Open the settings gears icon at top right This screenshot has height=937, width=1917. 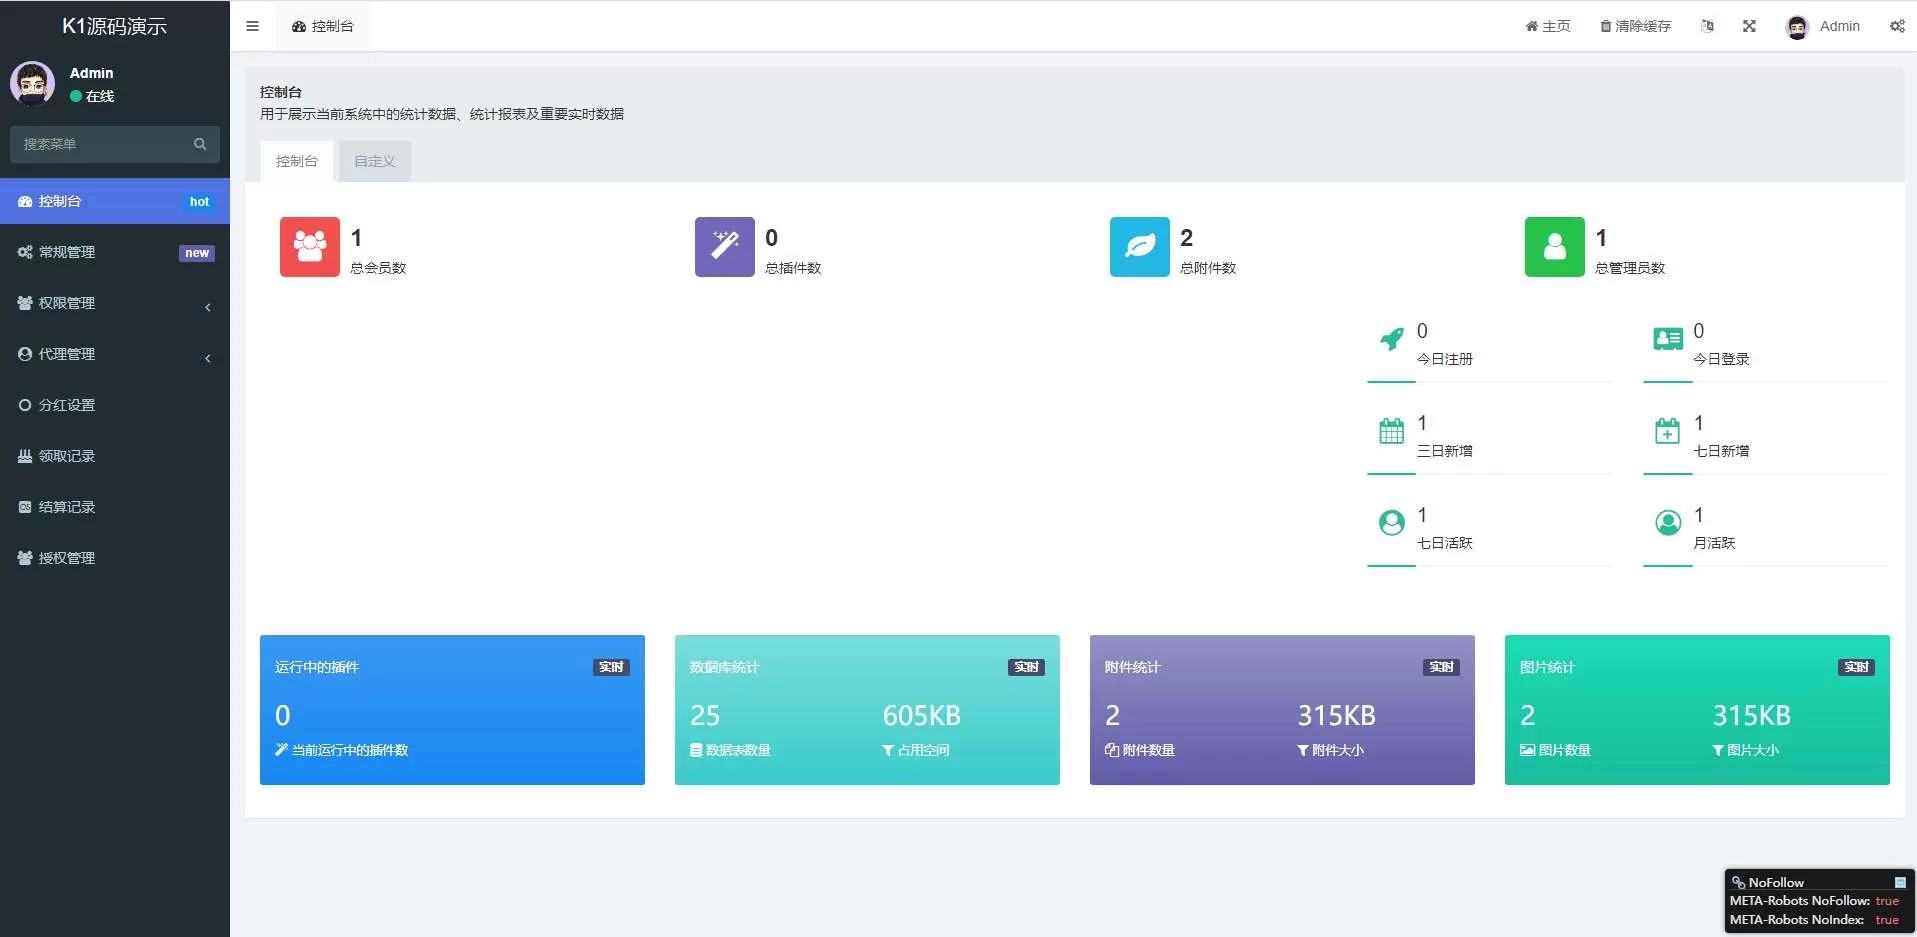pyautogui.click(x=1897, y=26)
